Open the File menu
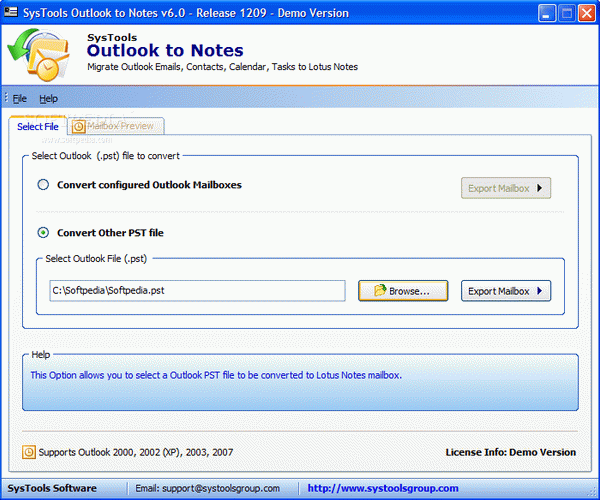The height and width of the screenshot is (500, 600). click(x=20, y=99)
